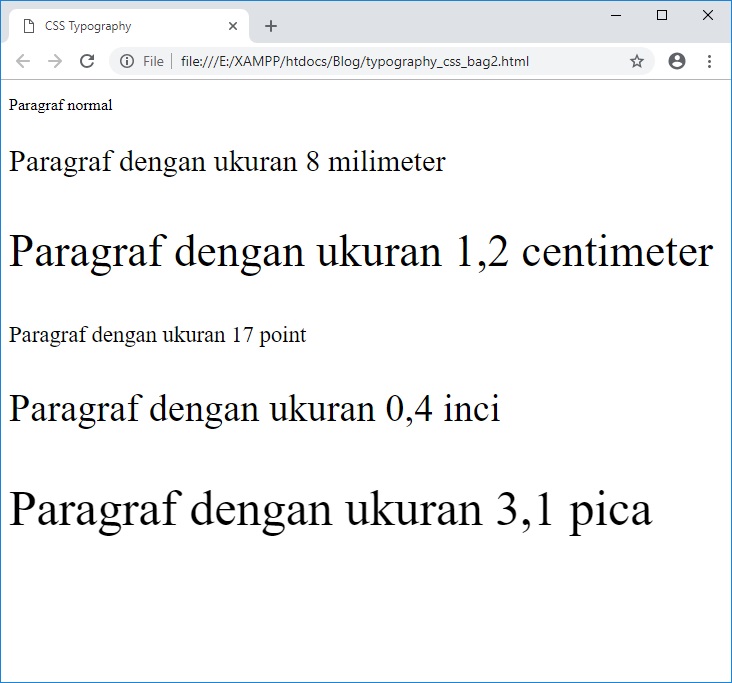Open the Chrome three-dot menu

click(709, 61)
